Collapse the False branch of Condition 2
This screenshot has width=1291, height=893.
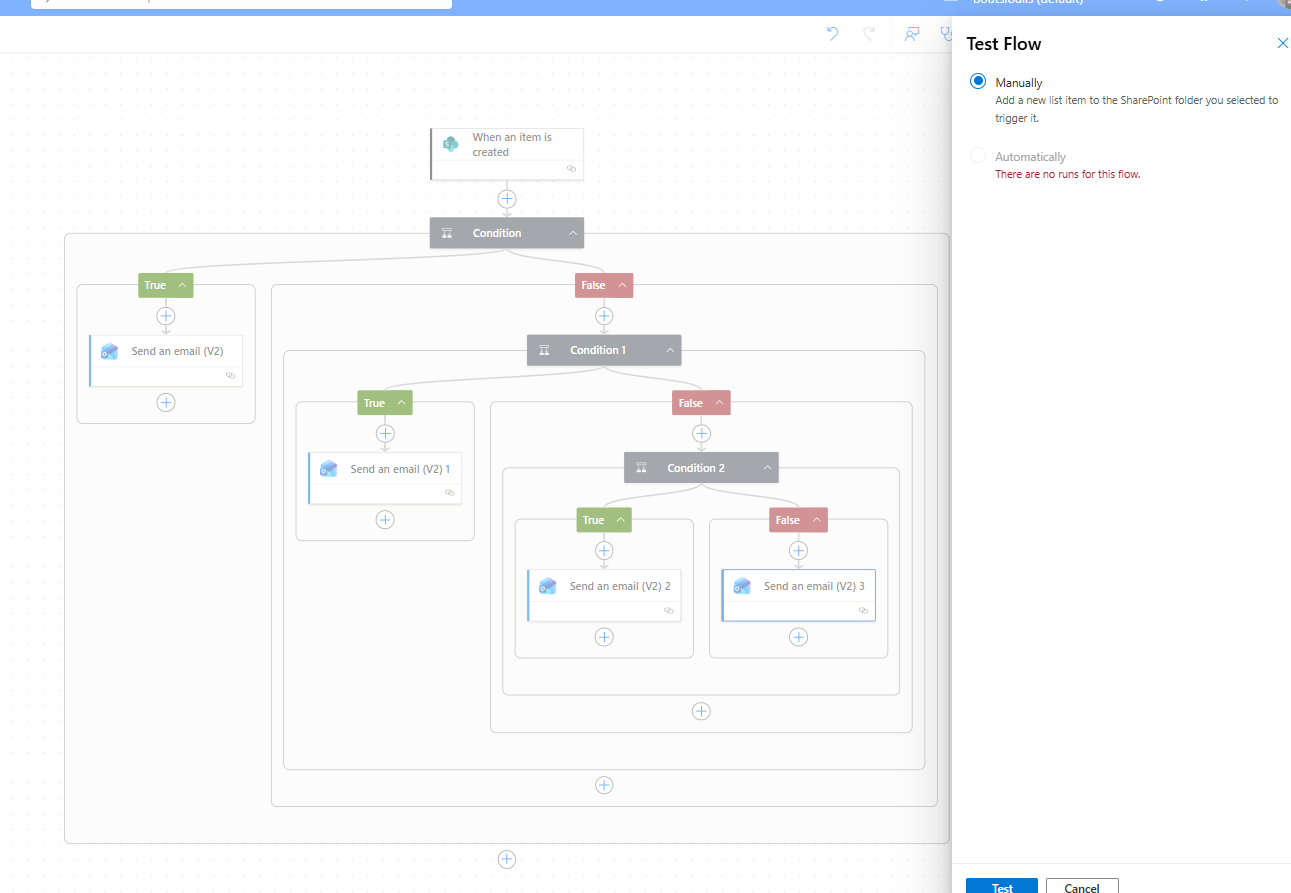click(817, 520)
